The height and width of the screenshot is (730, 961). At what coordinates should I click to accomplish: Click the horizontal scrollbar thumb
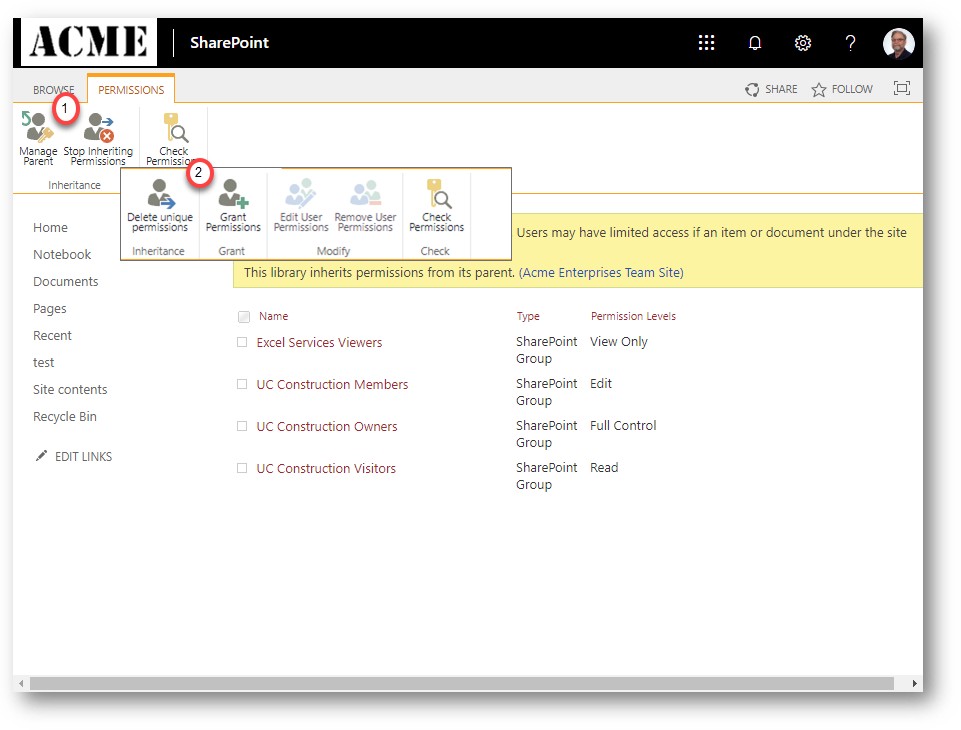462,683
